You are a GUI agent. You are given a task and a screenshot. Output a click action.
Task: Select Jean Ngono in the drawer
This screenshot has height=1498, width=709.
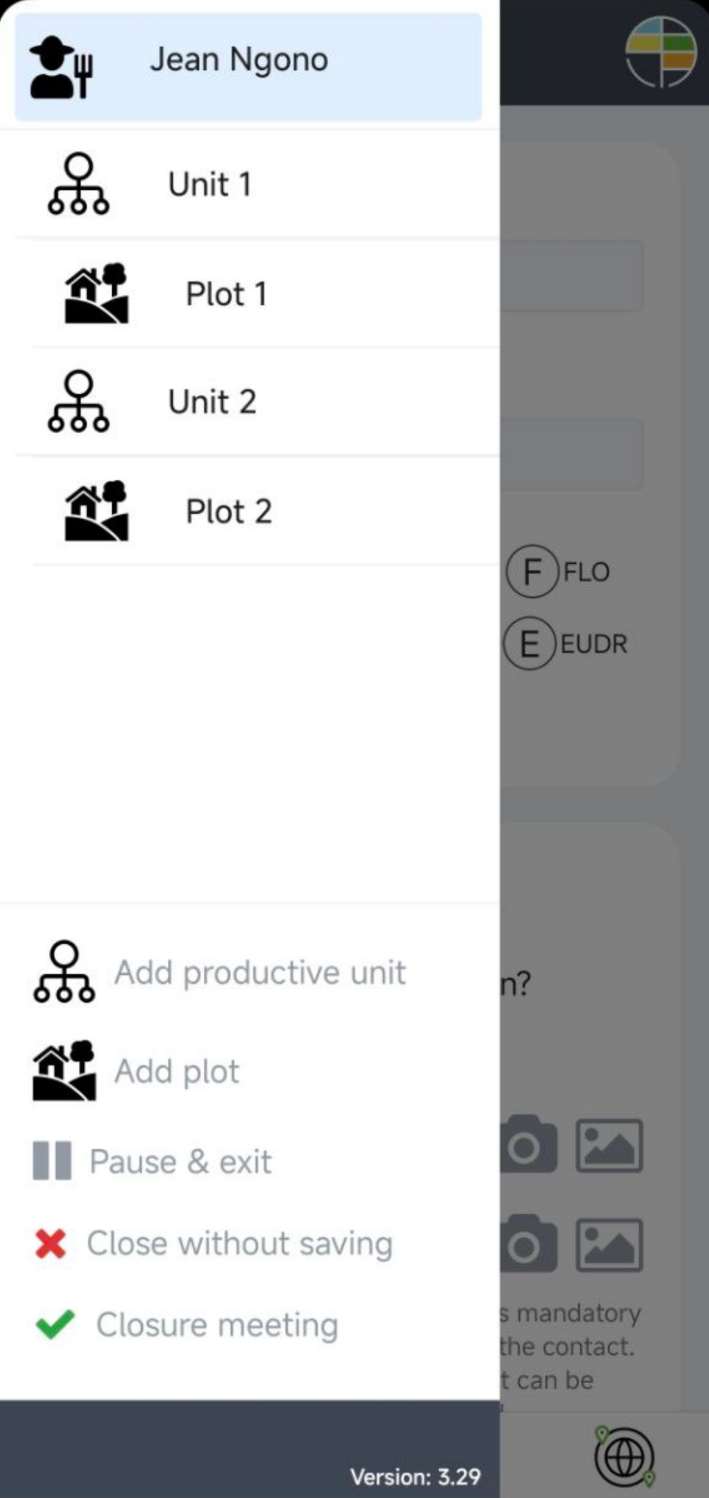(x=239, y=60)
